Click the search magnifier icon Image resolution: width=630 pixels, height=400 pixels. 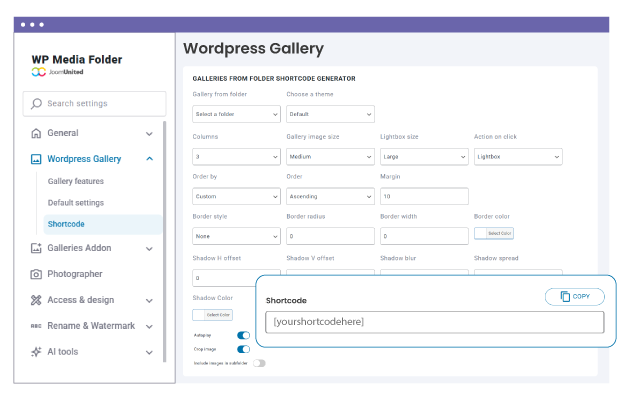(37, 104)
